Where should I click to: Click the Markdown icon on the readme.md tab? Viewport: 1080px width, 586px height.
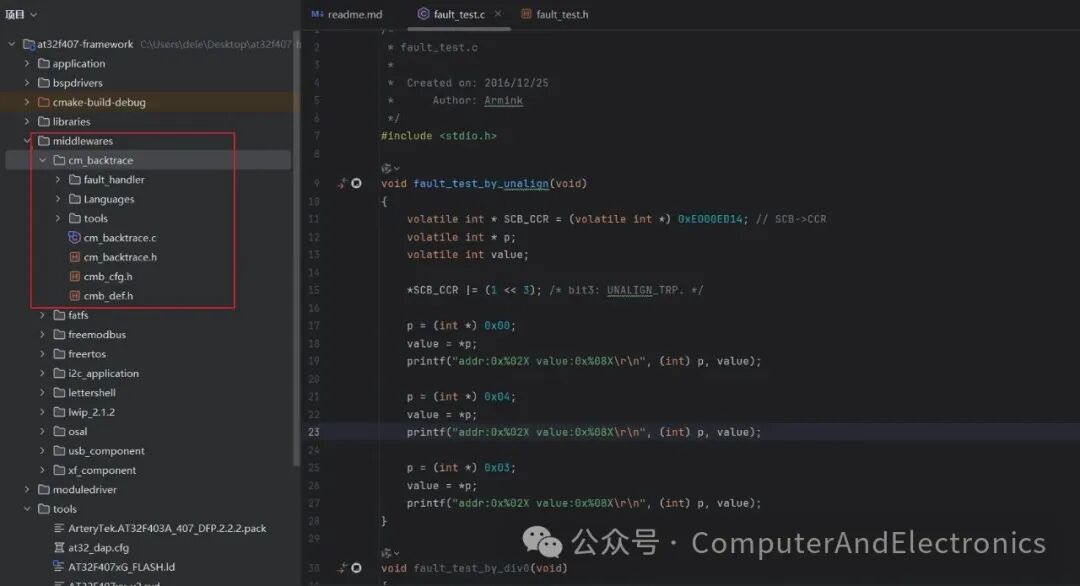tap(316, 14)
